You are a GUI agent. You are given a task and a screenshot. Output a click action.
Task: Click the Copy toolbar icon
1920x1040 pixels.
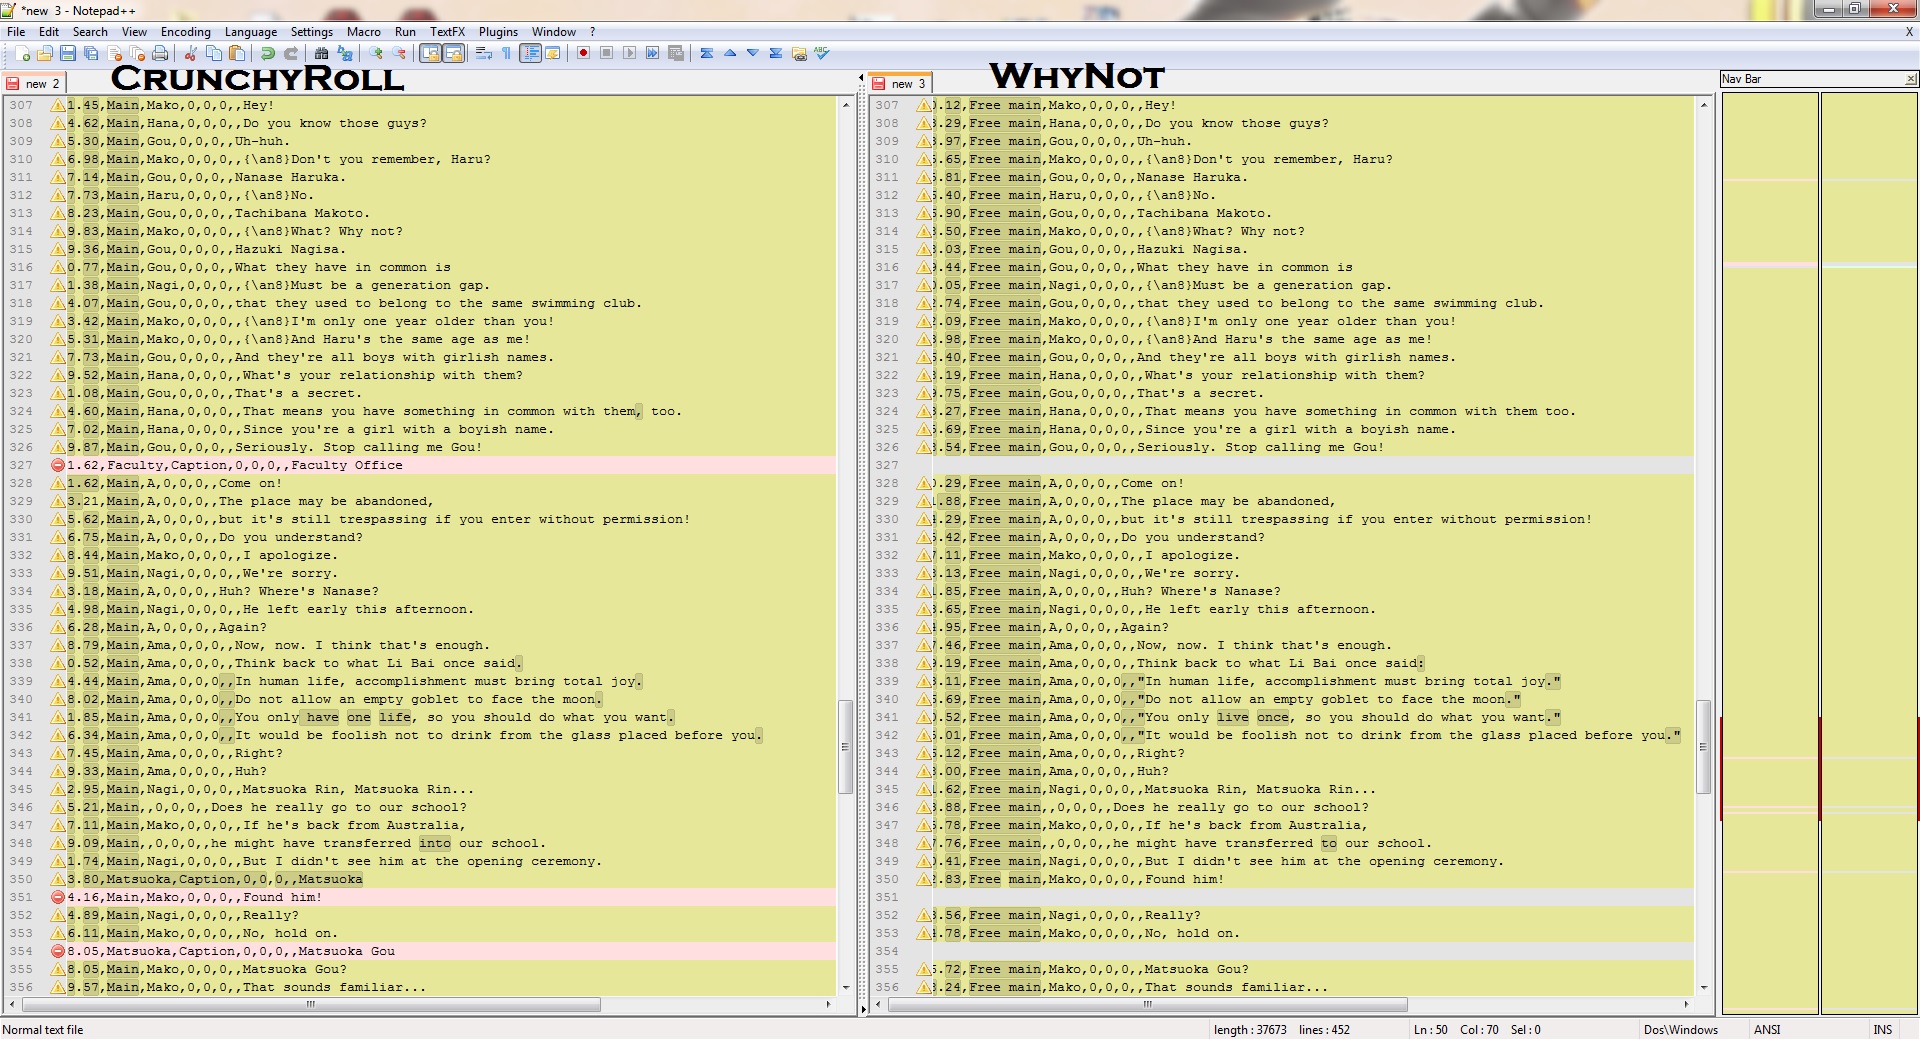[213, 53]
